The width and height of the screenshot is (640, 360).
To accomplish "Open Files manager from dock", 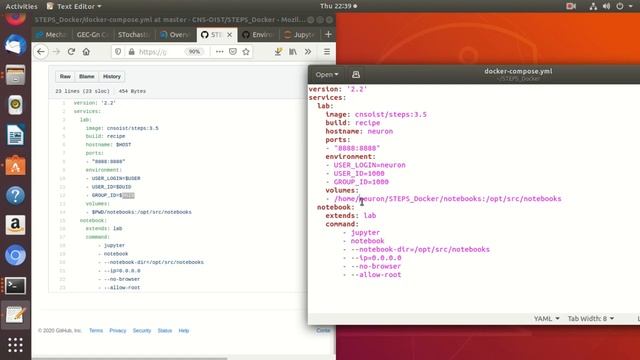I will click(15, 75).
